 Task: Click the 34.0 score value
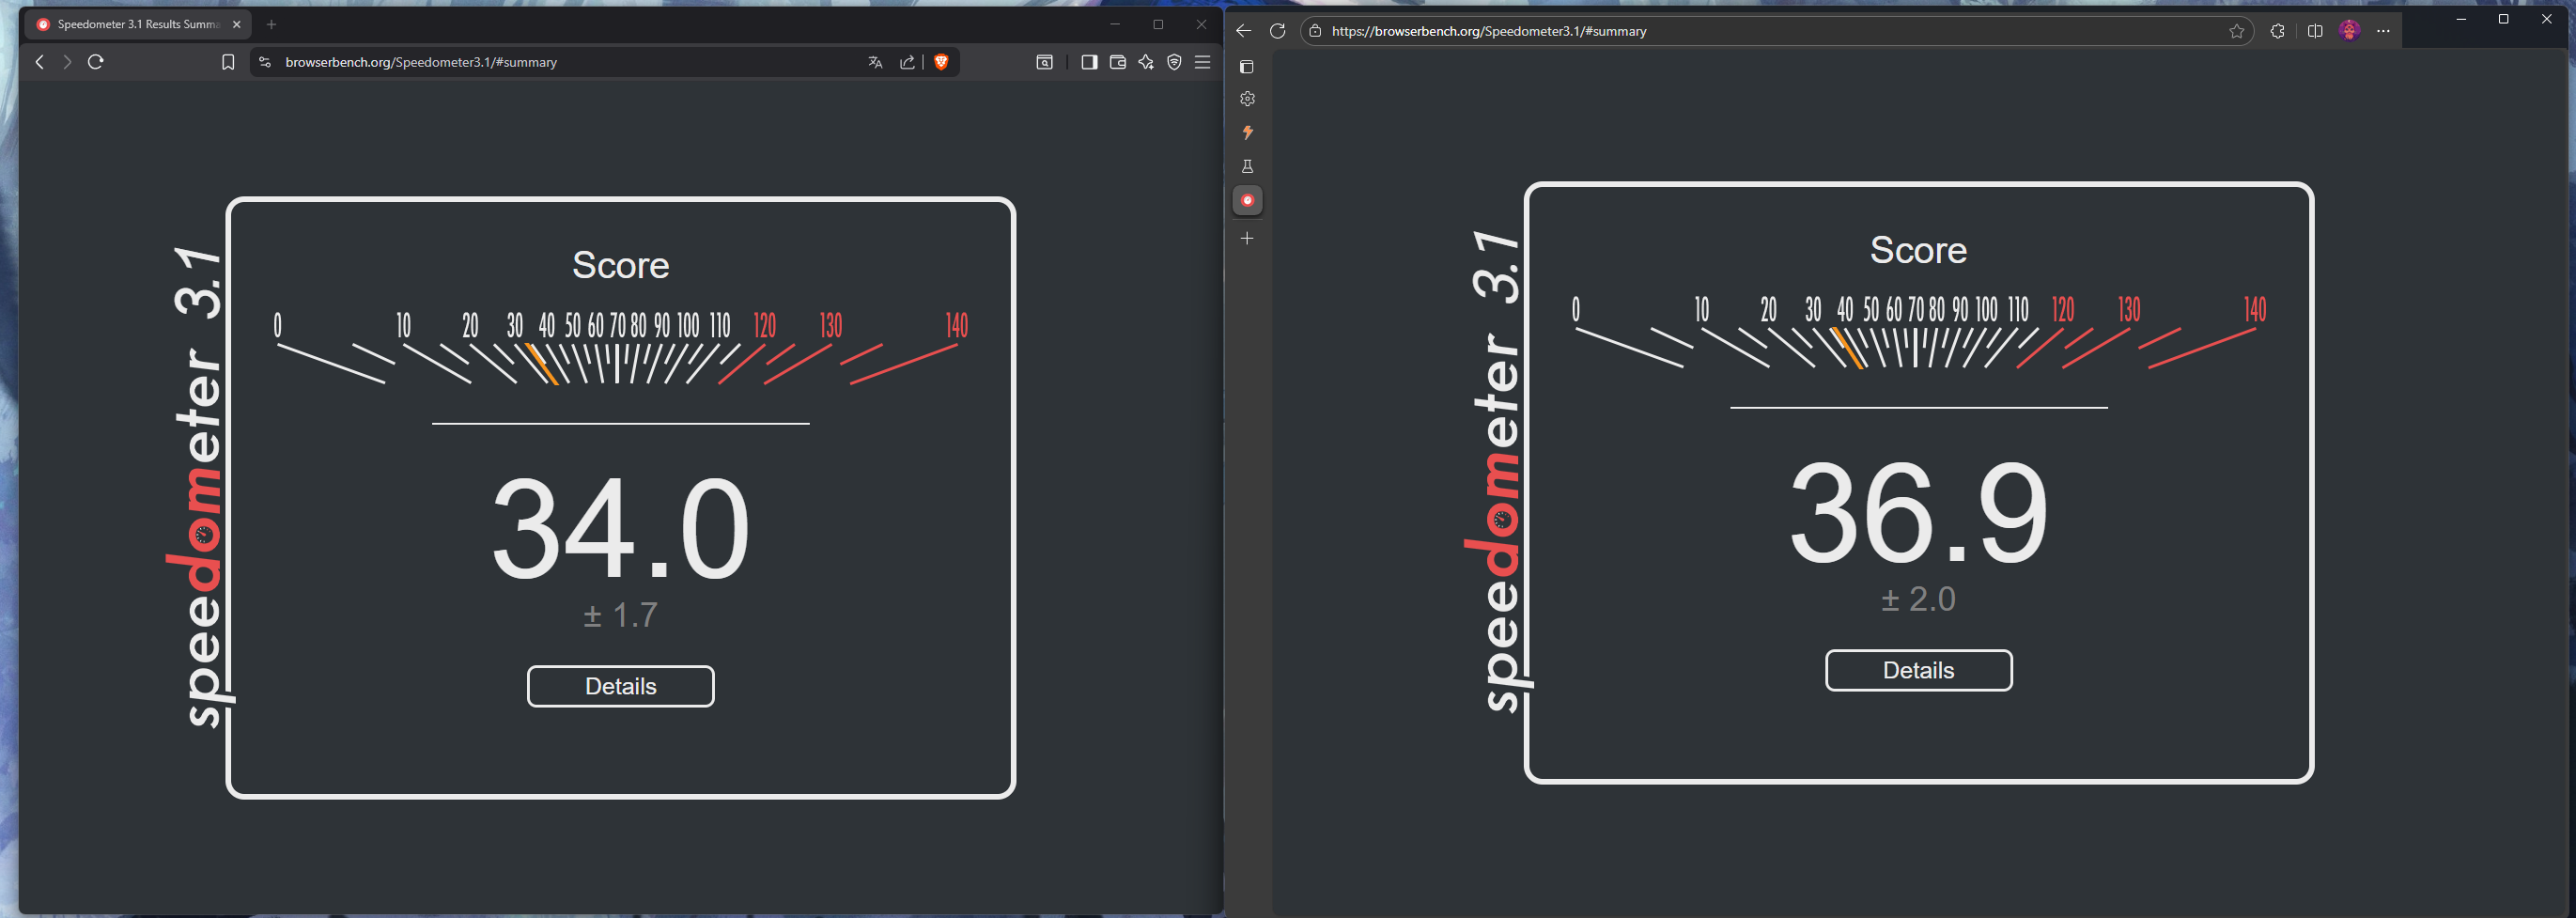(x=621, y=527)
